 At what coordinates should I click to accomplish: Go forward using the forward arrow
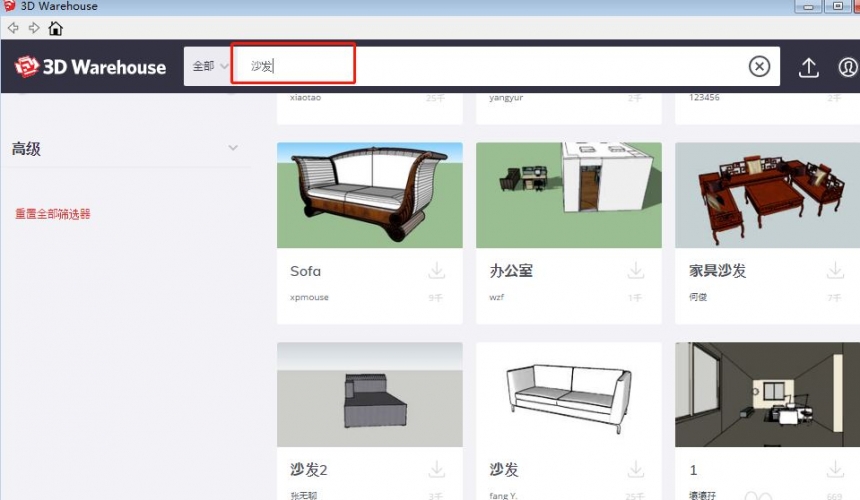point(34,27)
